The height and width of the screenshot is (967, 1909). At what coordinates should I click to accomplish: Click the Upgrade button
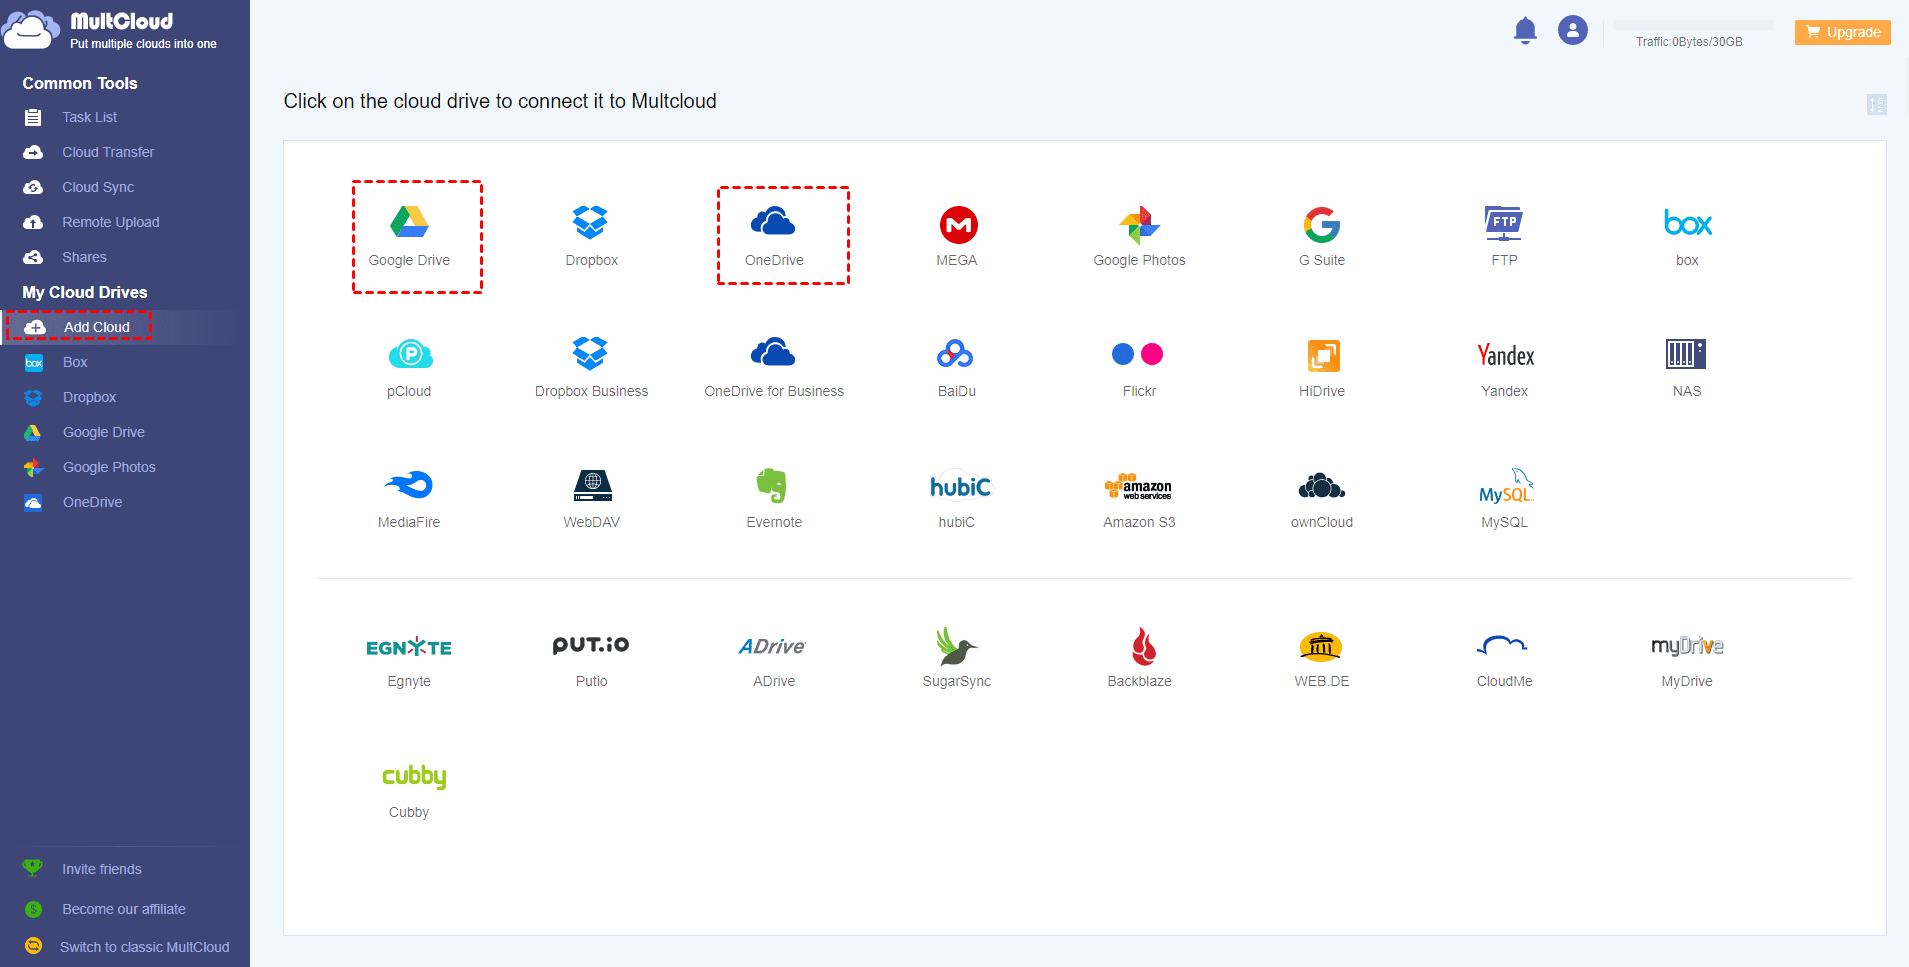coord(1841,32)
